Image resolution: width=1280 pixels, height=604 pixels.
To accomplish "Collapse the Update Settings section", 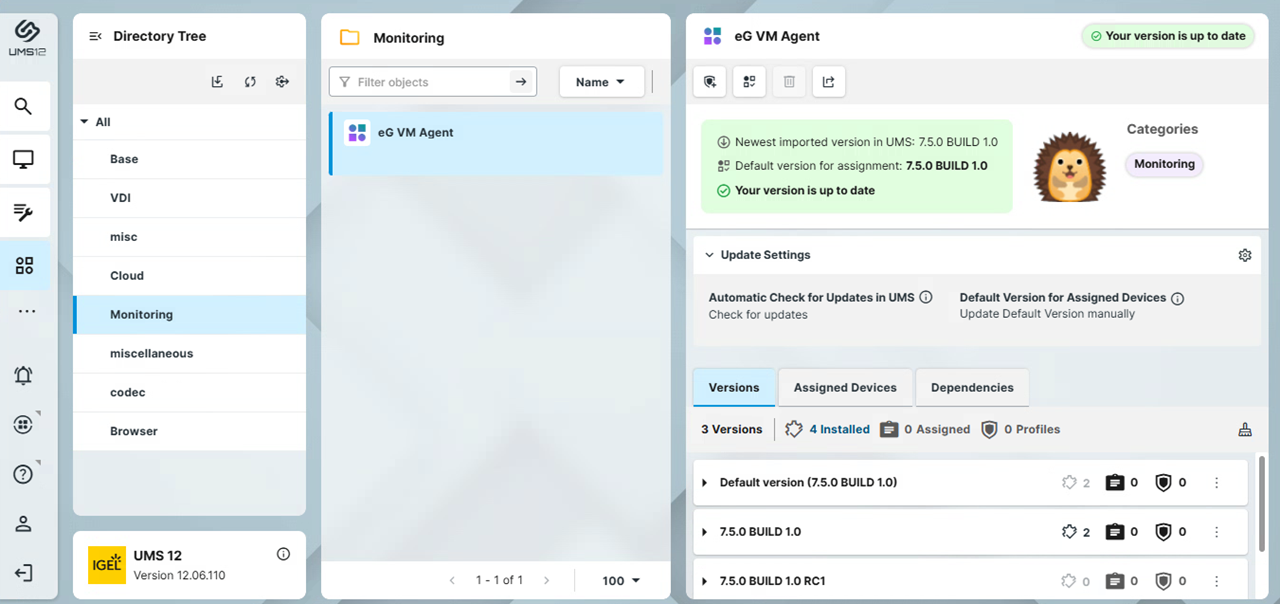I will (709, 255).
